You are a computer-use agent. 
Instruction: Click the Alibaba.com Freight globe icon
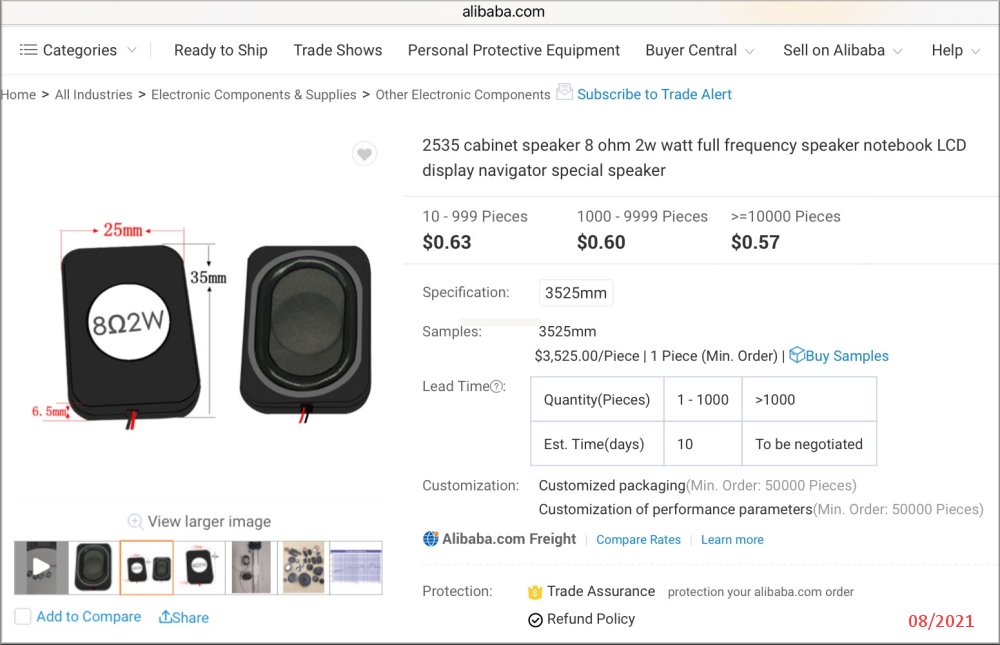[431, 539]
